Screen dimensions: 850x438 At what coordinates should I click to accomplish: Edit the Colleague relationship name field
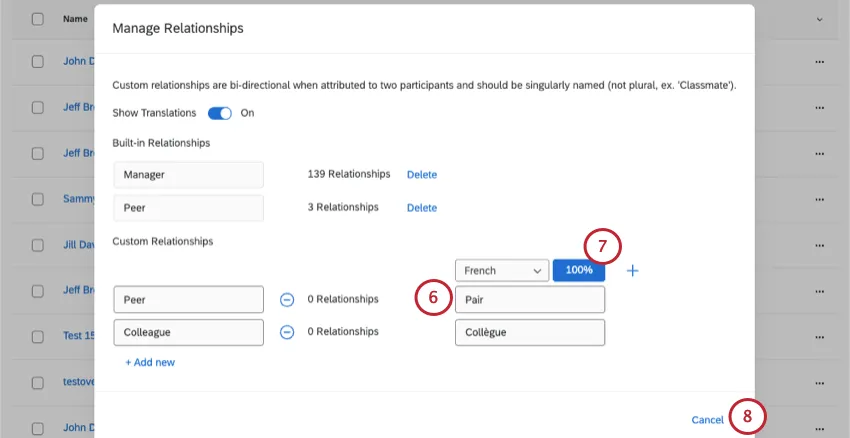point(188,332)
